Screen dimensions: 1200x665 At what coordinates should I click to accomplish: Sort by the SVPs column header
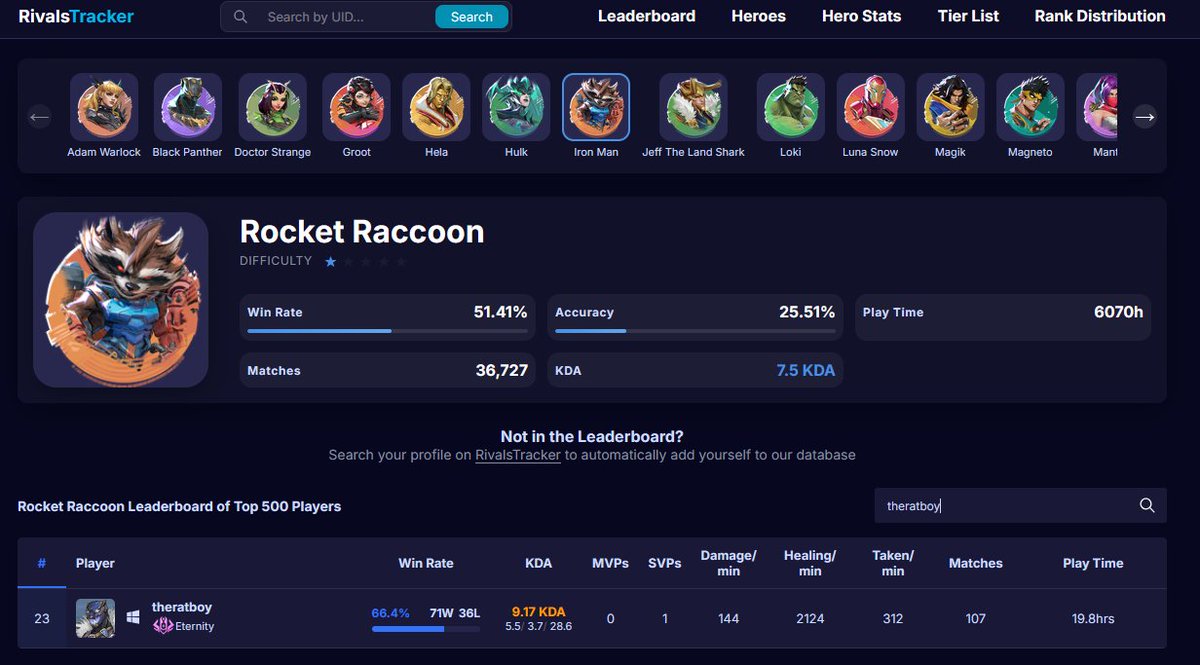coord(664,563)
